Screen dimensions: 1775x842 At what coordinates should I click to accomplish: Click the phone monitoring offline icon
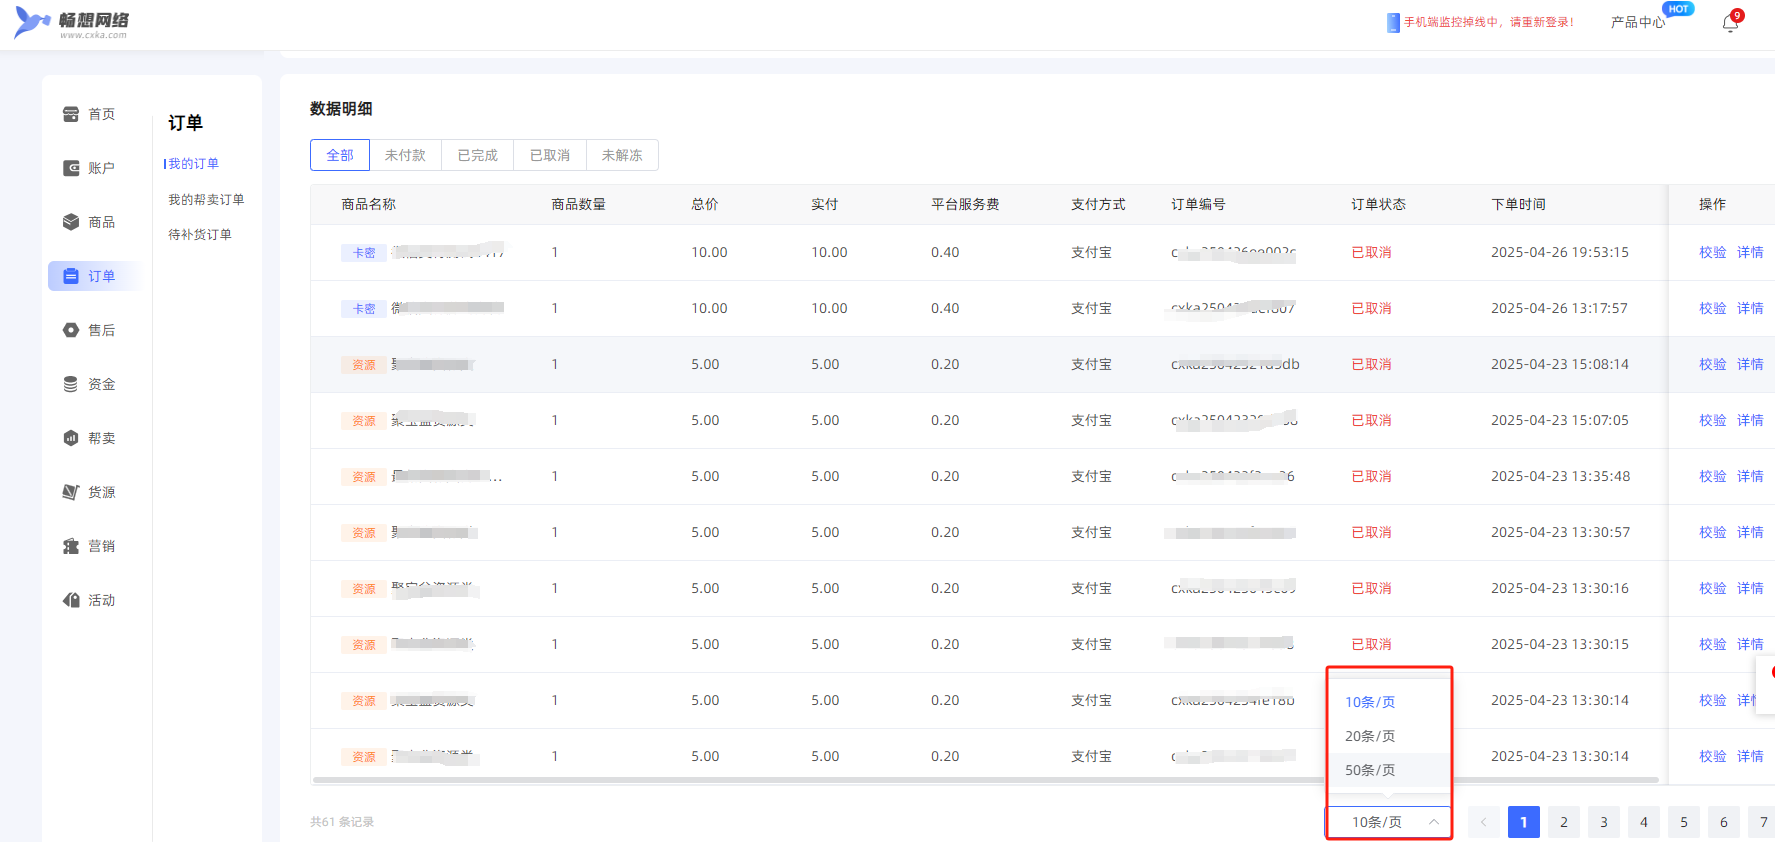[1393, 23]
